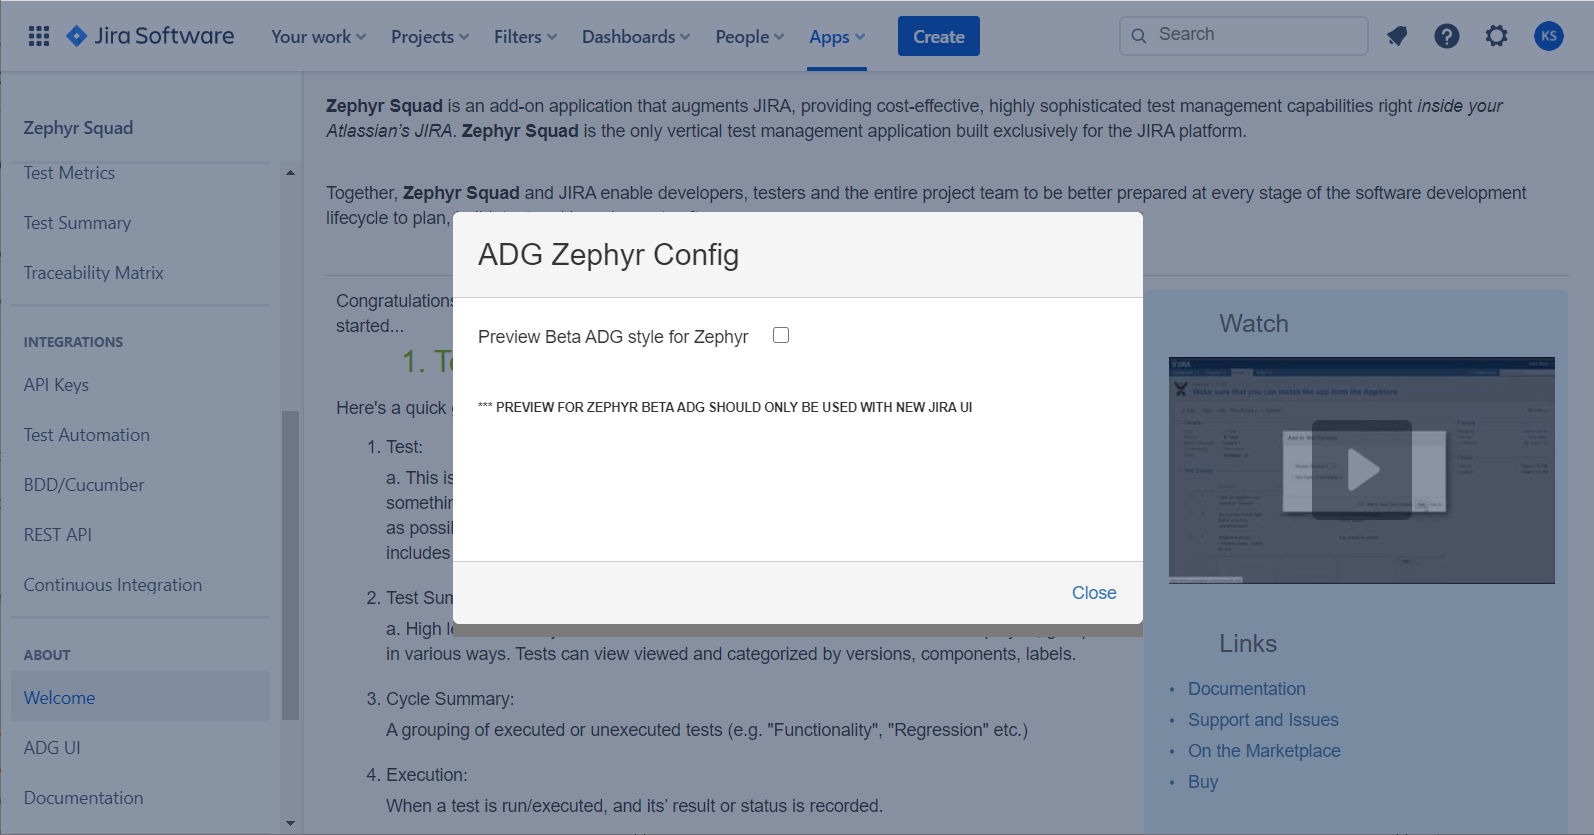Open the Support and Issues link
Image resolution: width=1594 pixels, height=835 pixels.
click(1263, 720)
